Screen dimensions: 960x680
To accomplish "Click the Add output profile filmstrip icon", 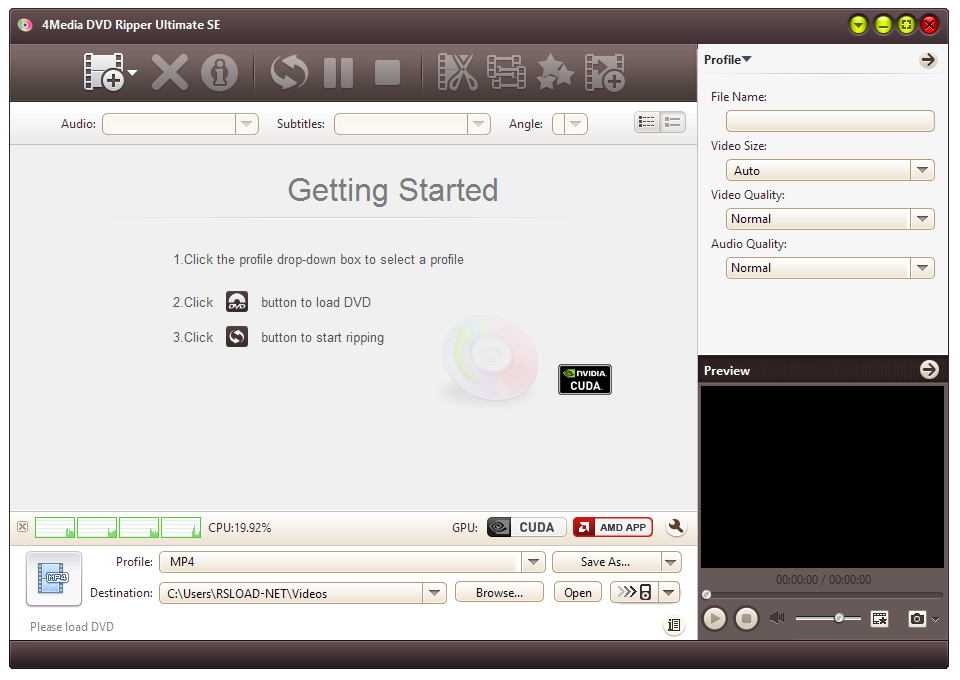I will click(x=605, y=72).
